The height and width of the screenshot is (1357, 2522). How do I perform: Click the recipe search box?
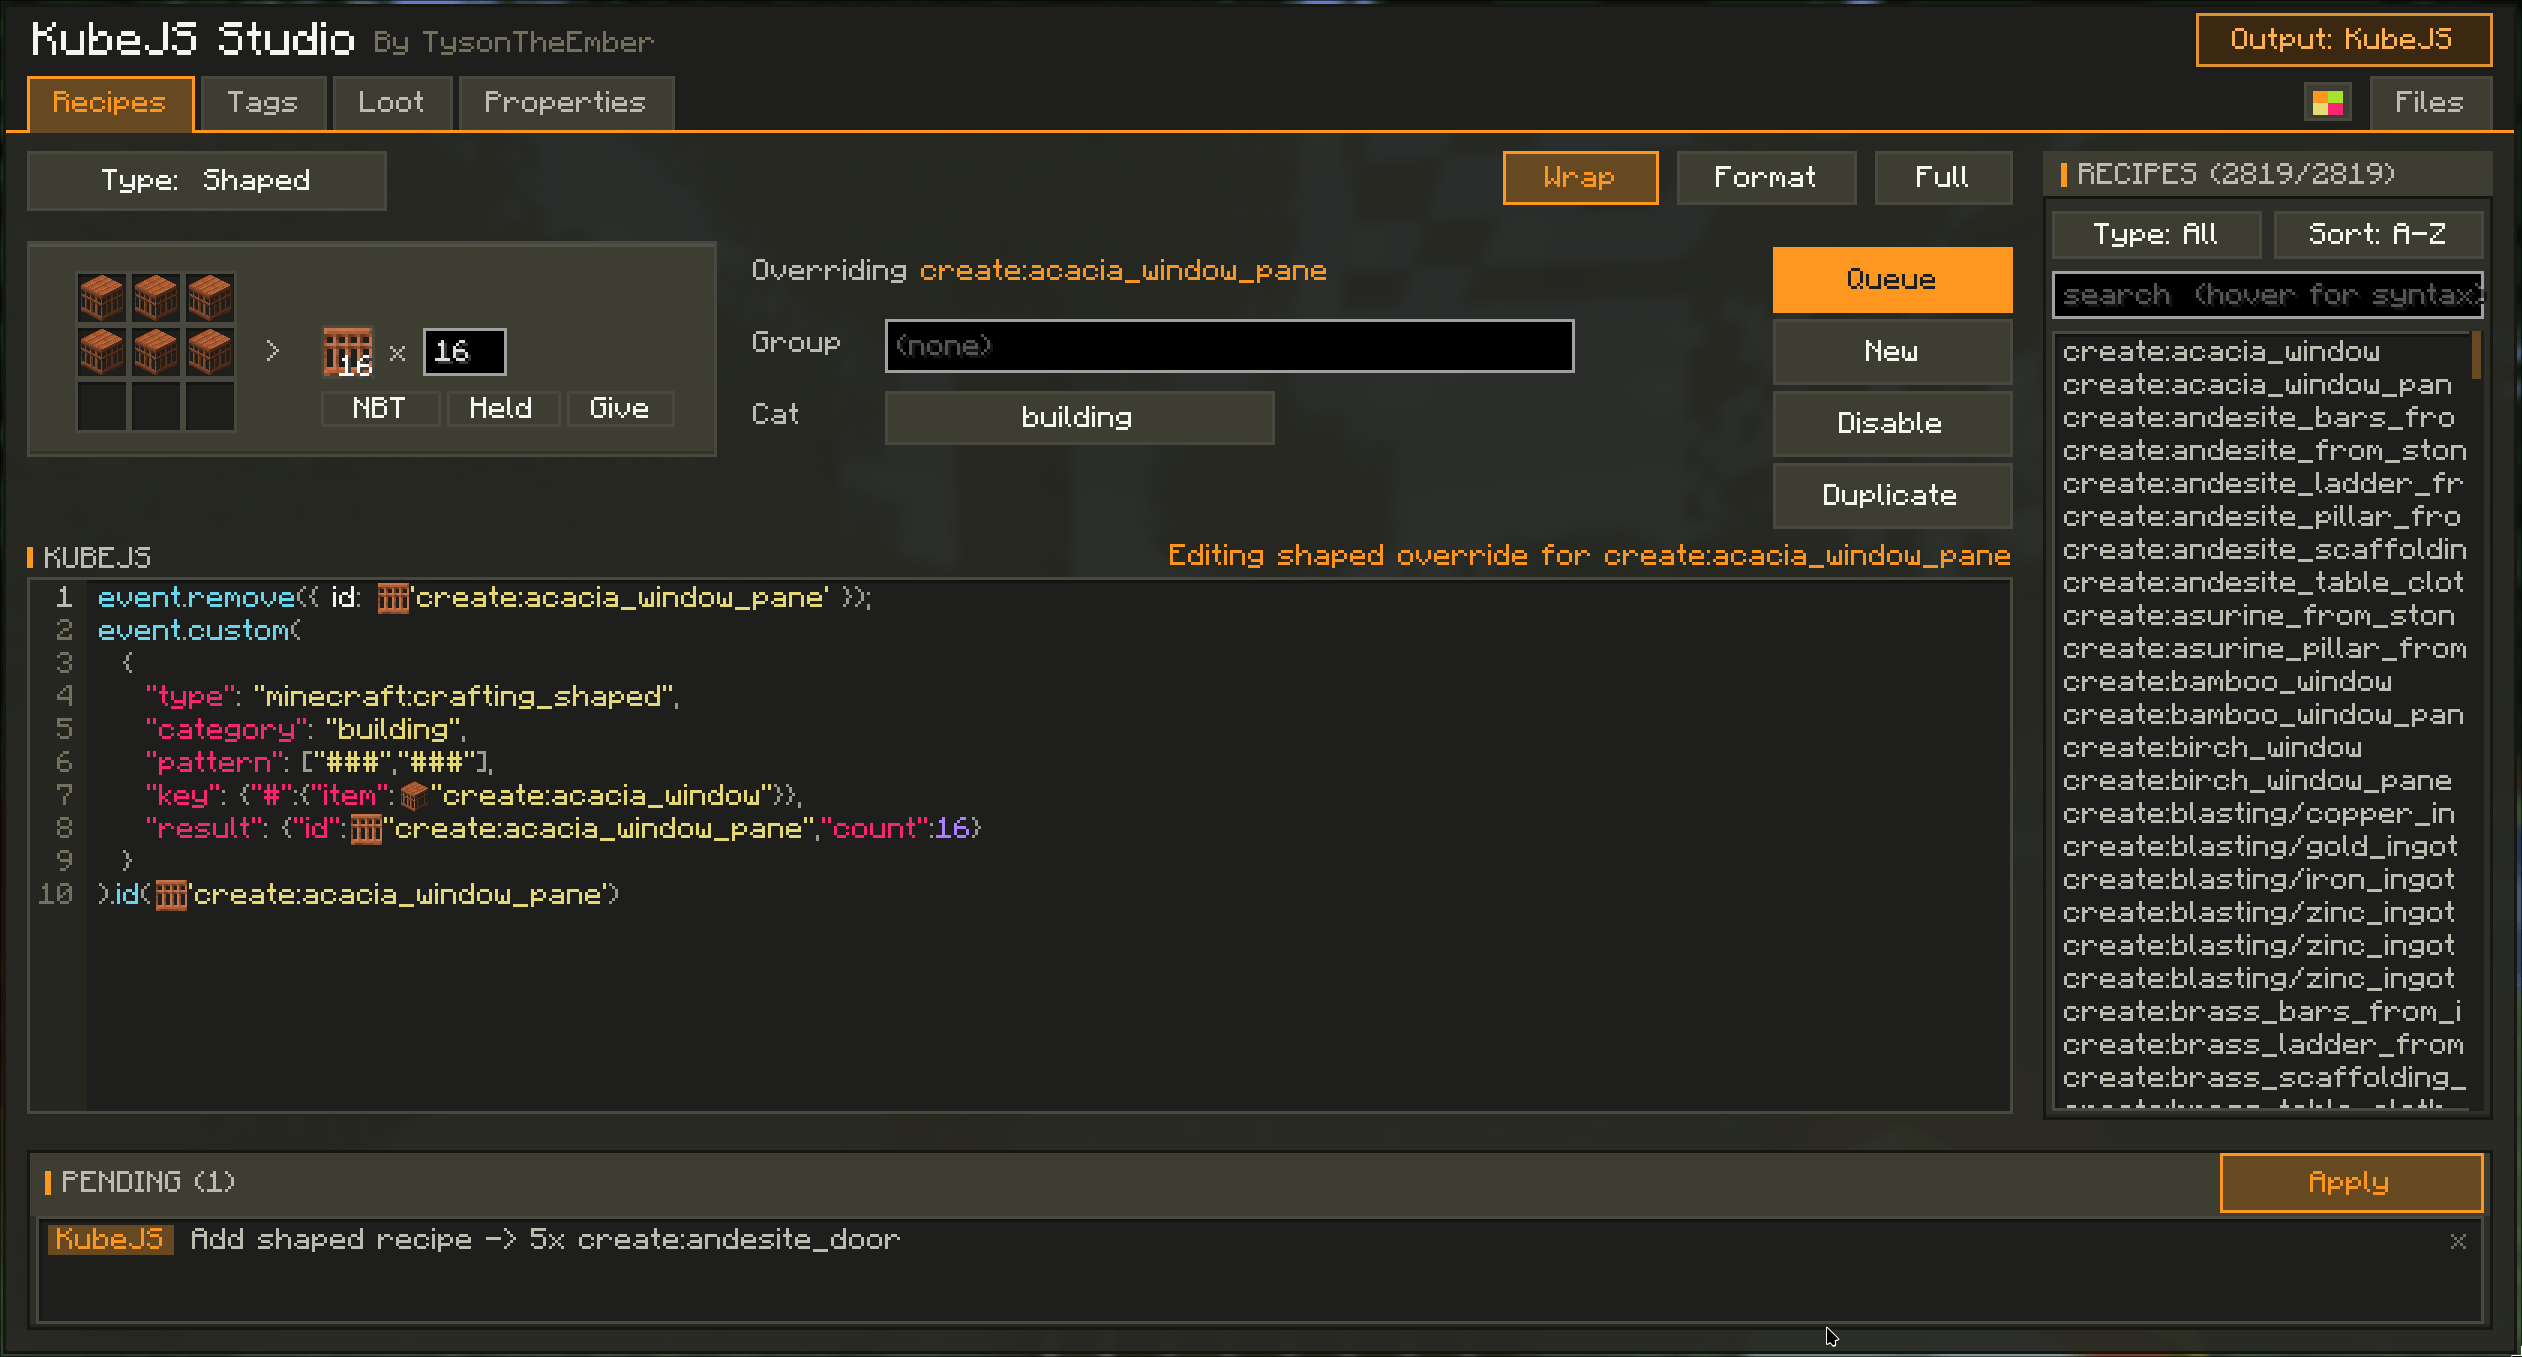[x=2267, y=296]
